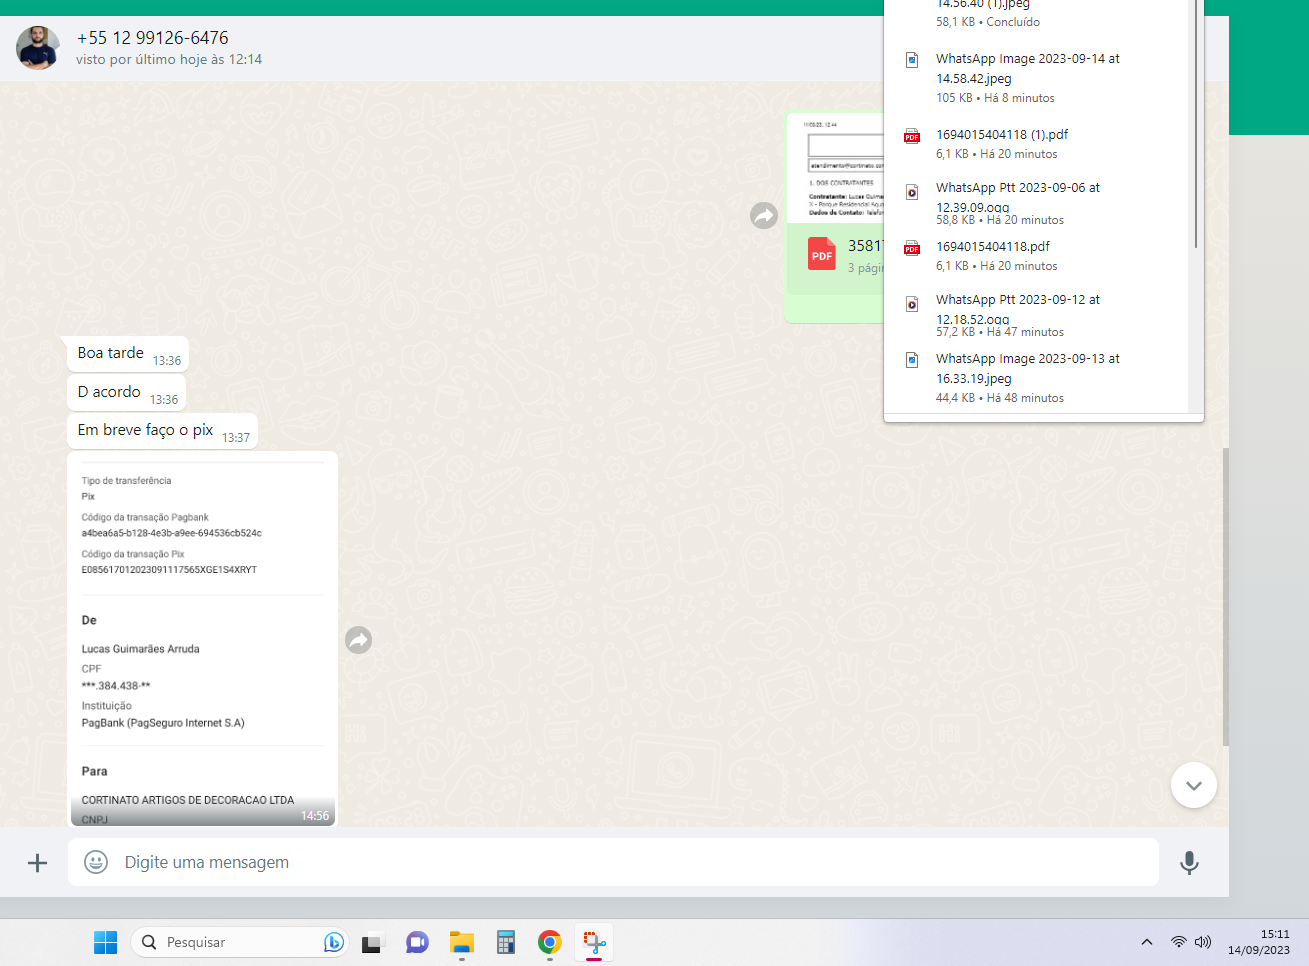Screen dimensions: 1309x966
Task: Click file icon of 14.58.42.jpeg download
Action: [912, 60]
